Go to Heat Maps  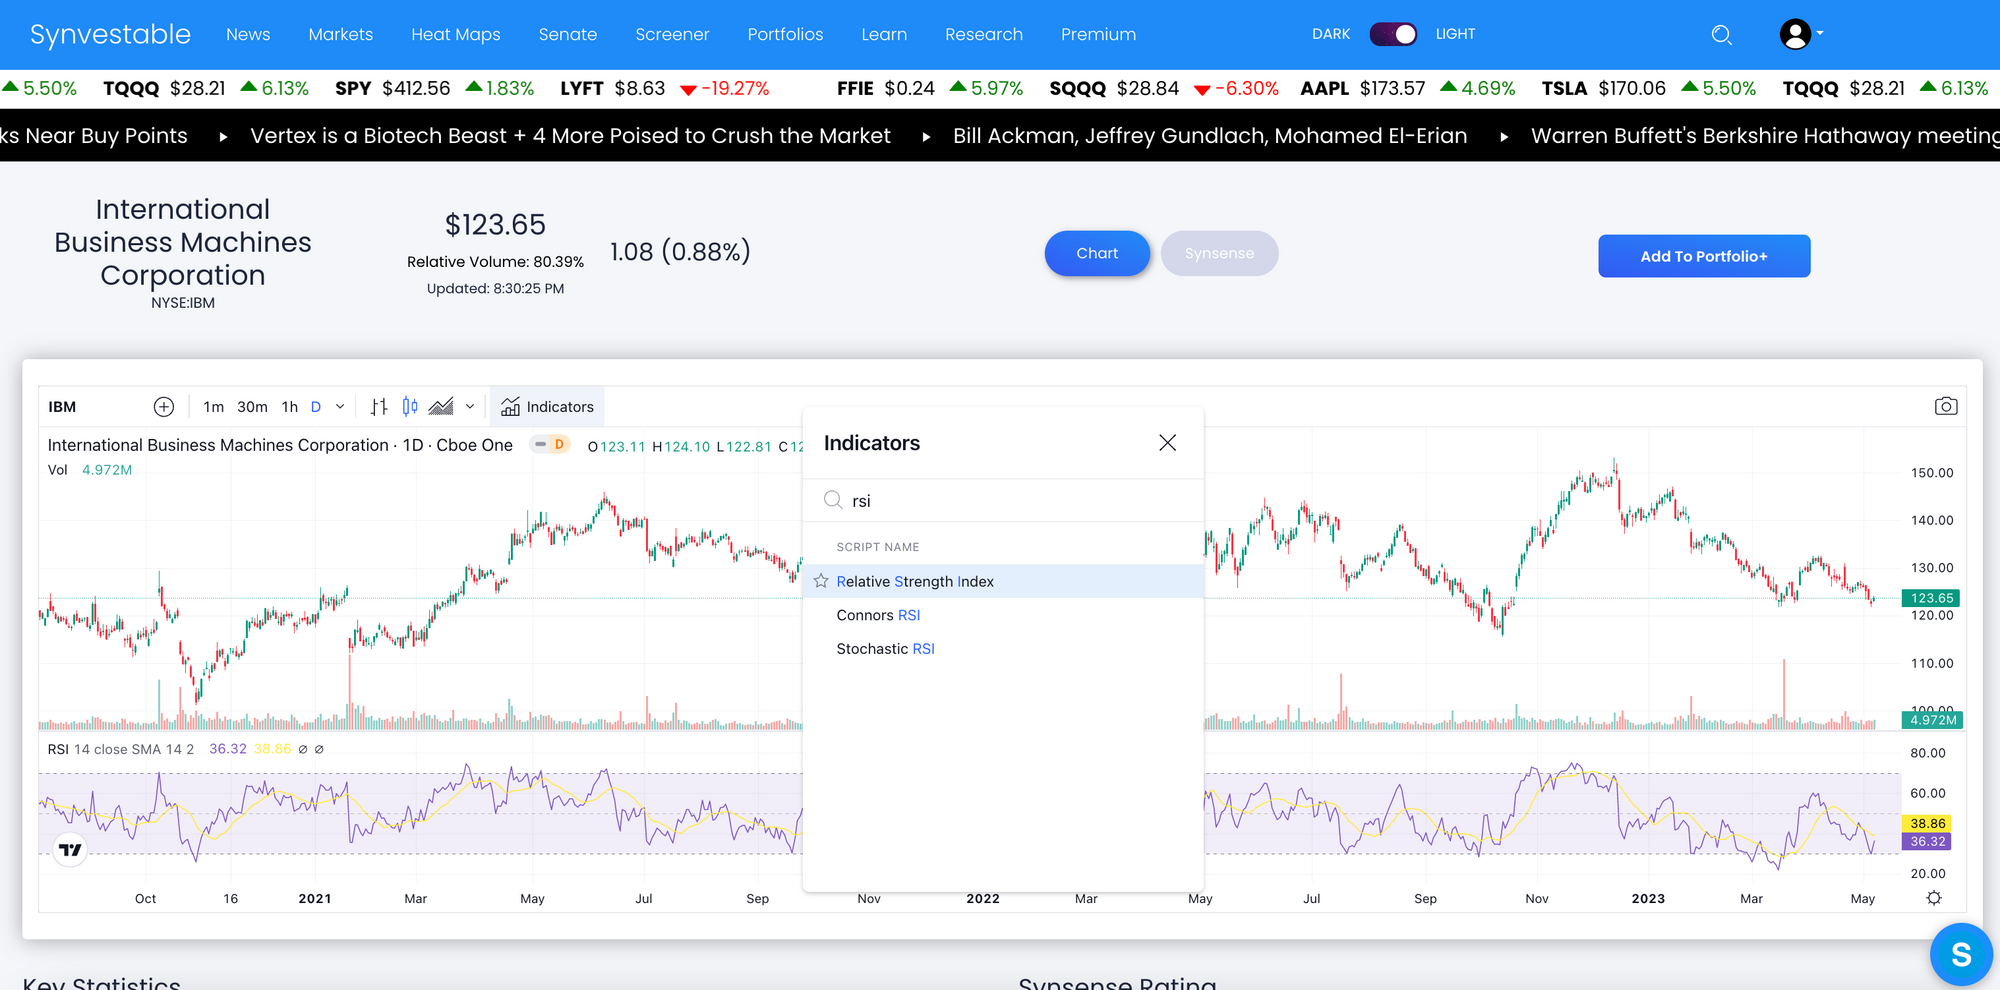click(x=456, y=34)
